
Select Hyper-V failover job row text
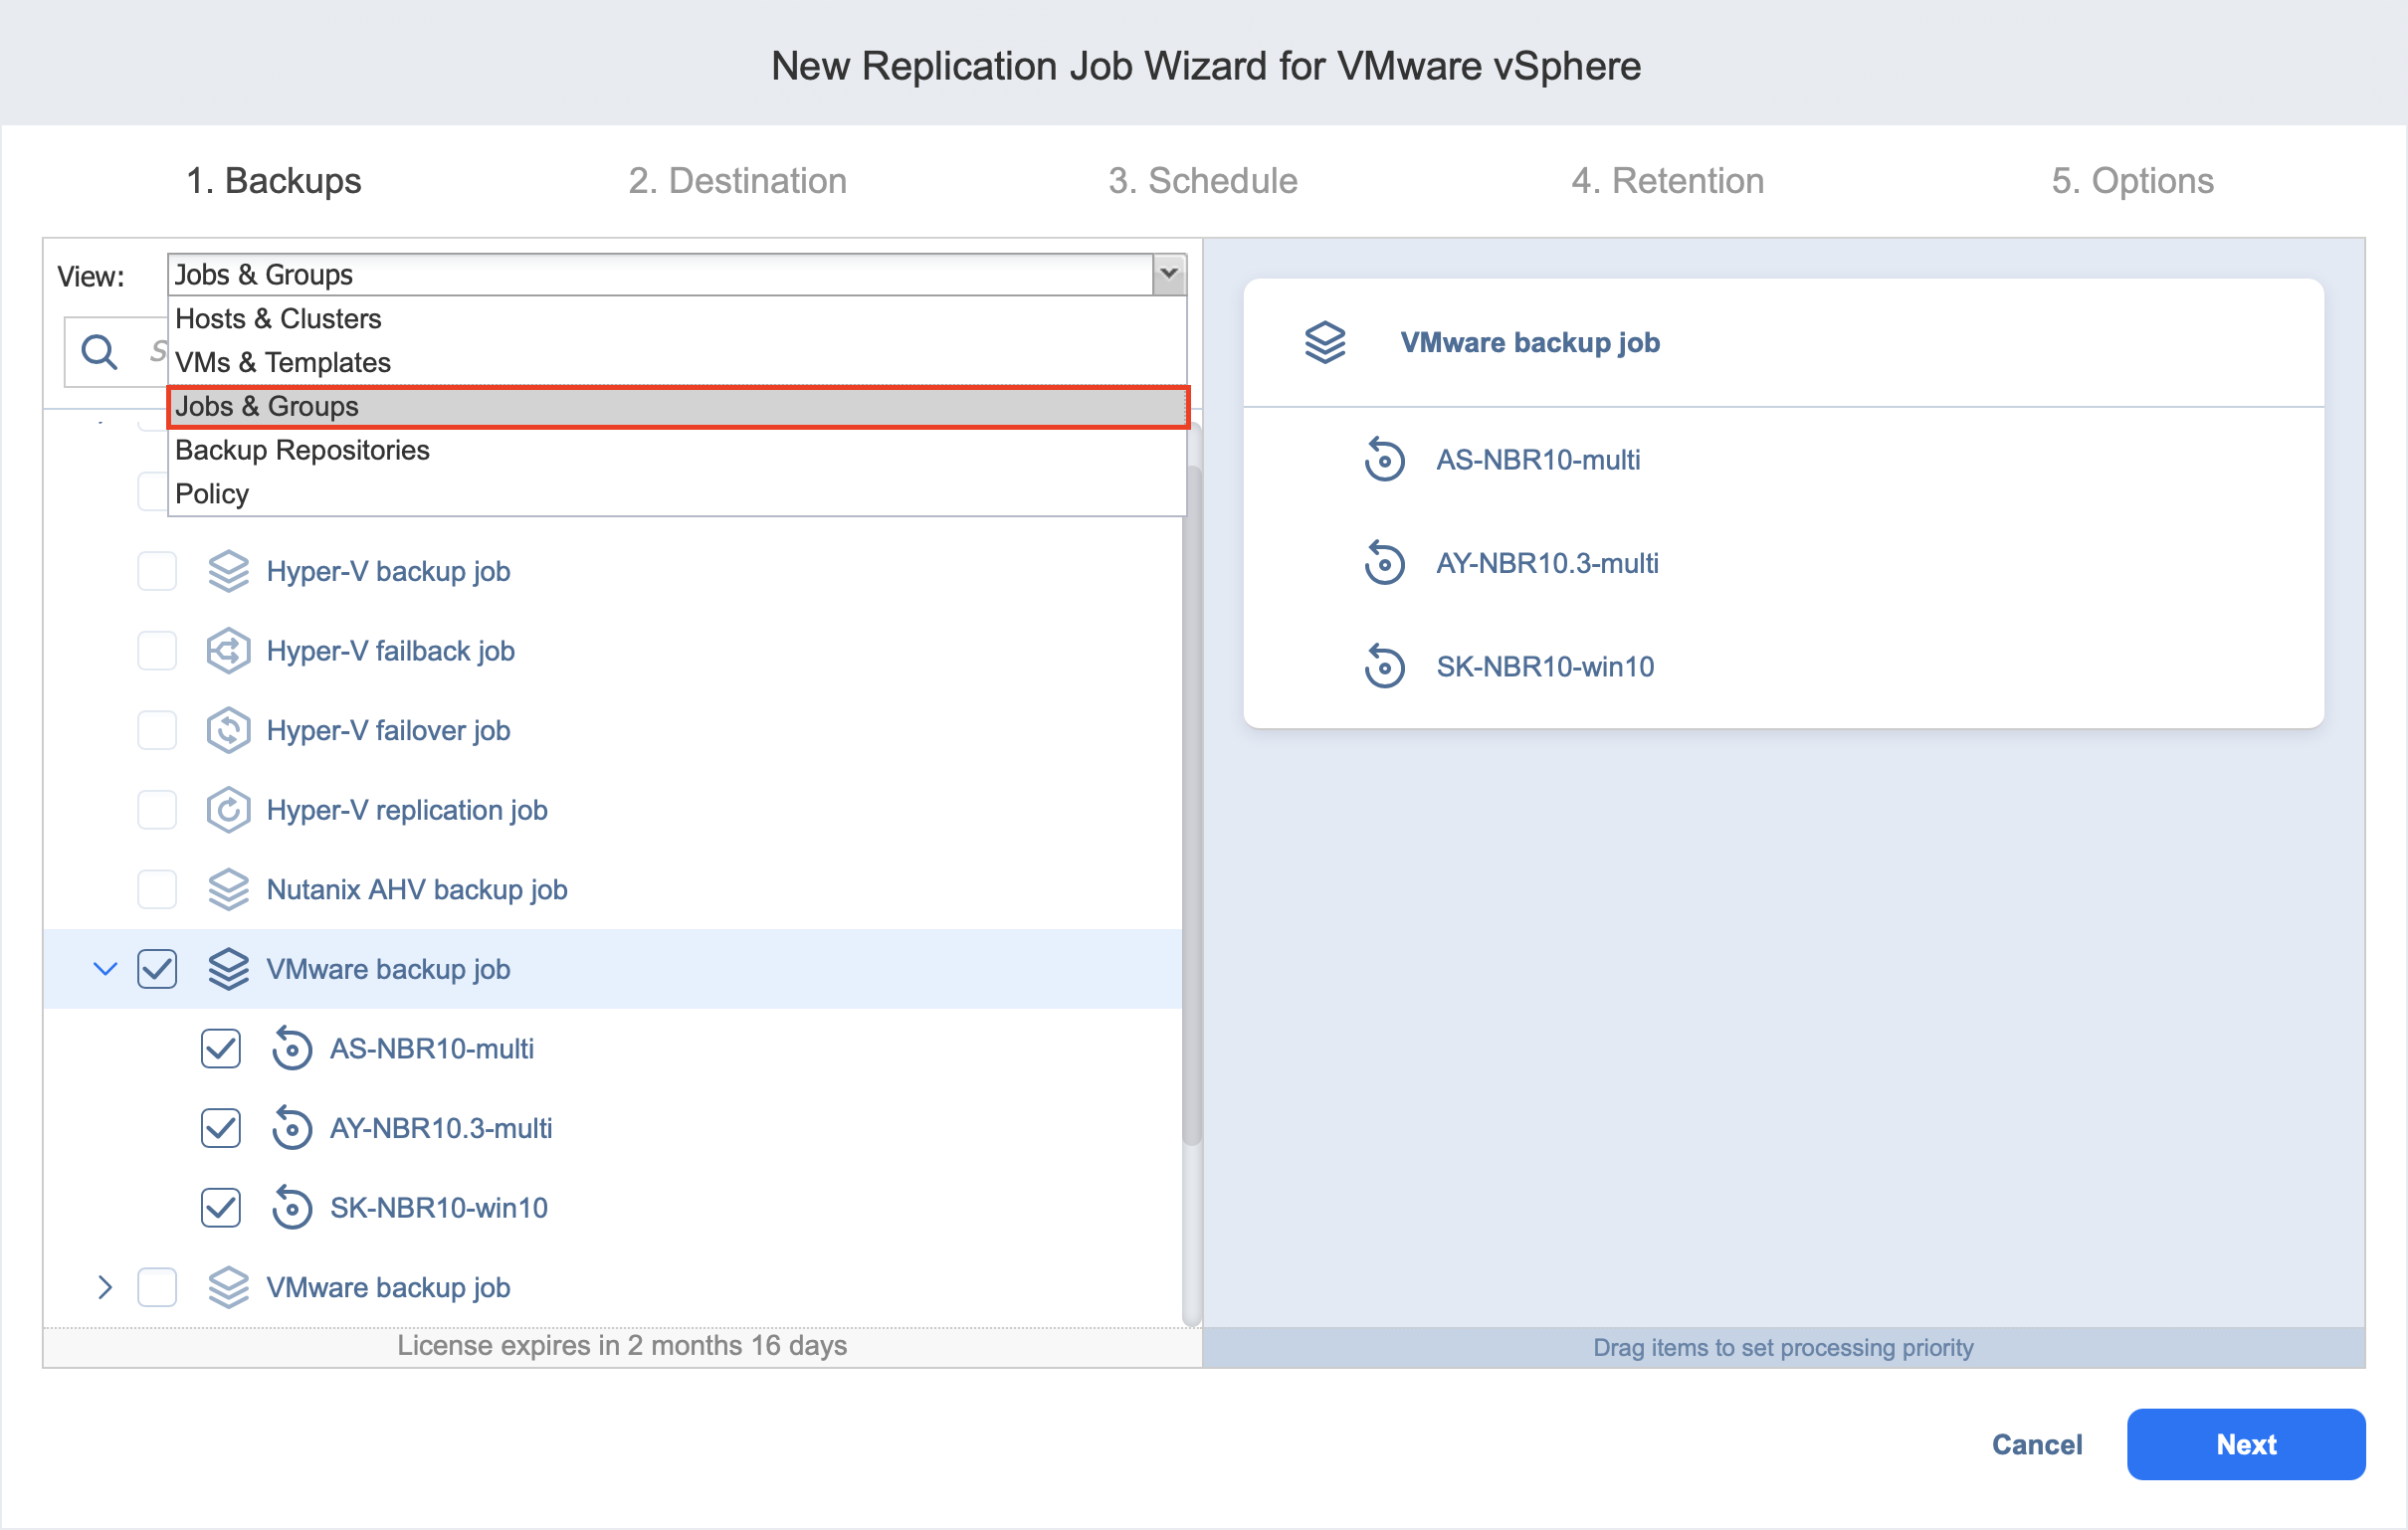[388, 730]
